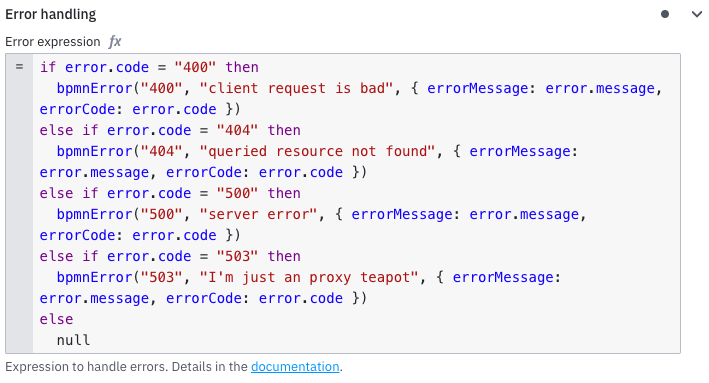This screenshot has width=709, height=383.
Task: Open the documentation link
Action: click(x=295, y=366)
